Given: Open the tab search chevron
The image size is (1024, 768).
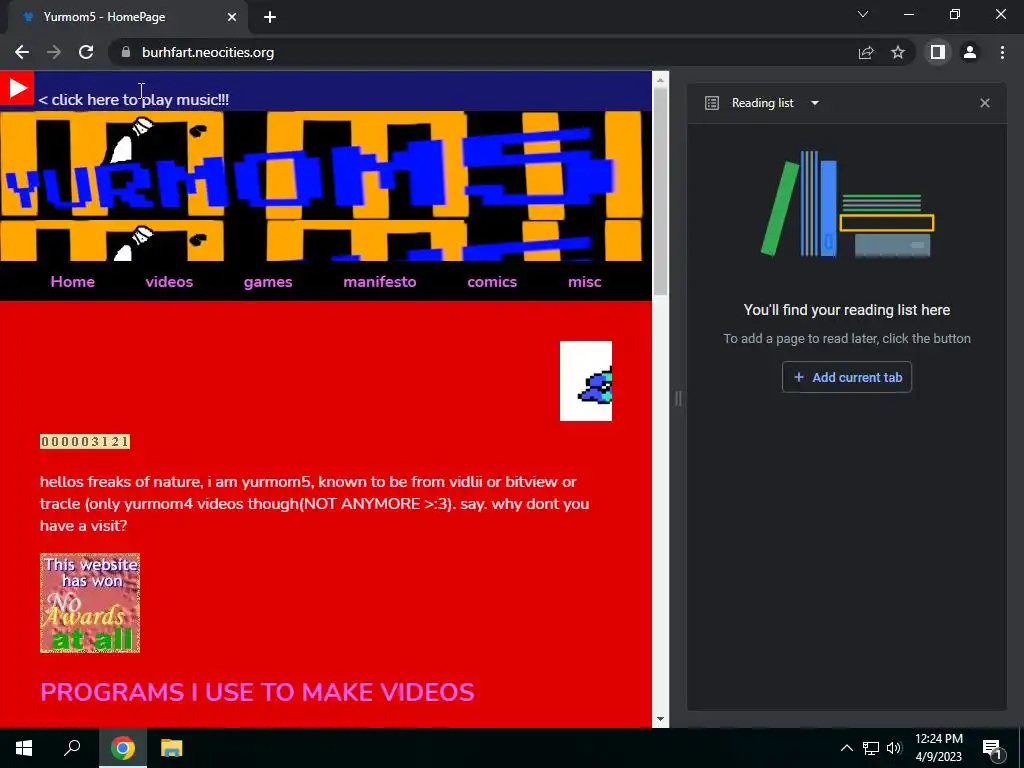Looking at the screenshot, I should pyautogui.click(x=863, y=14).
